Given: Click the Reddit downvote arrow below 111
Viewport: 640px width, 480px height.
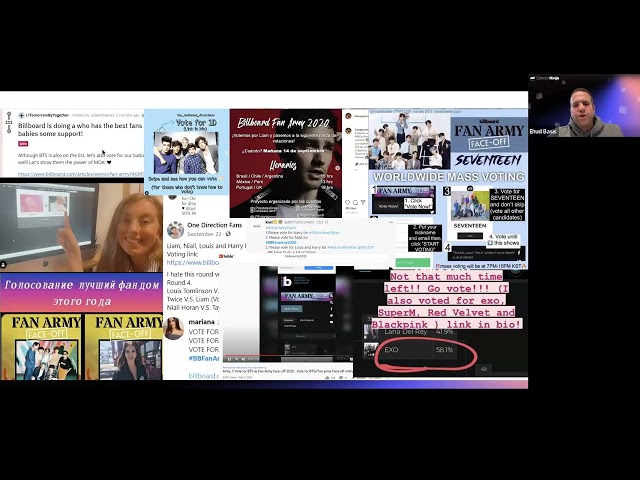Looking at the screenshot, I should pyautogui.click(x=9, y=129).
